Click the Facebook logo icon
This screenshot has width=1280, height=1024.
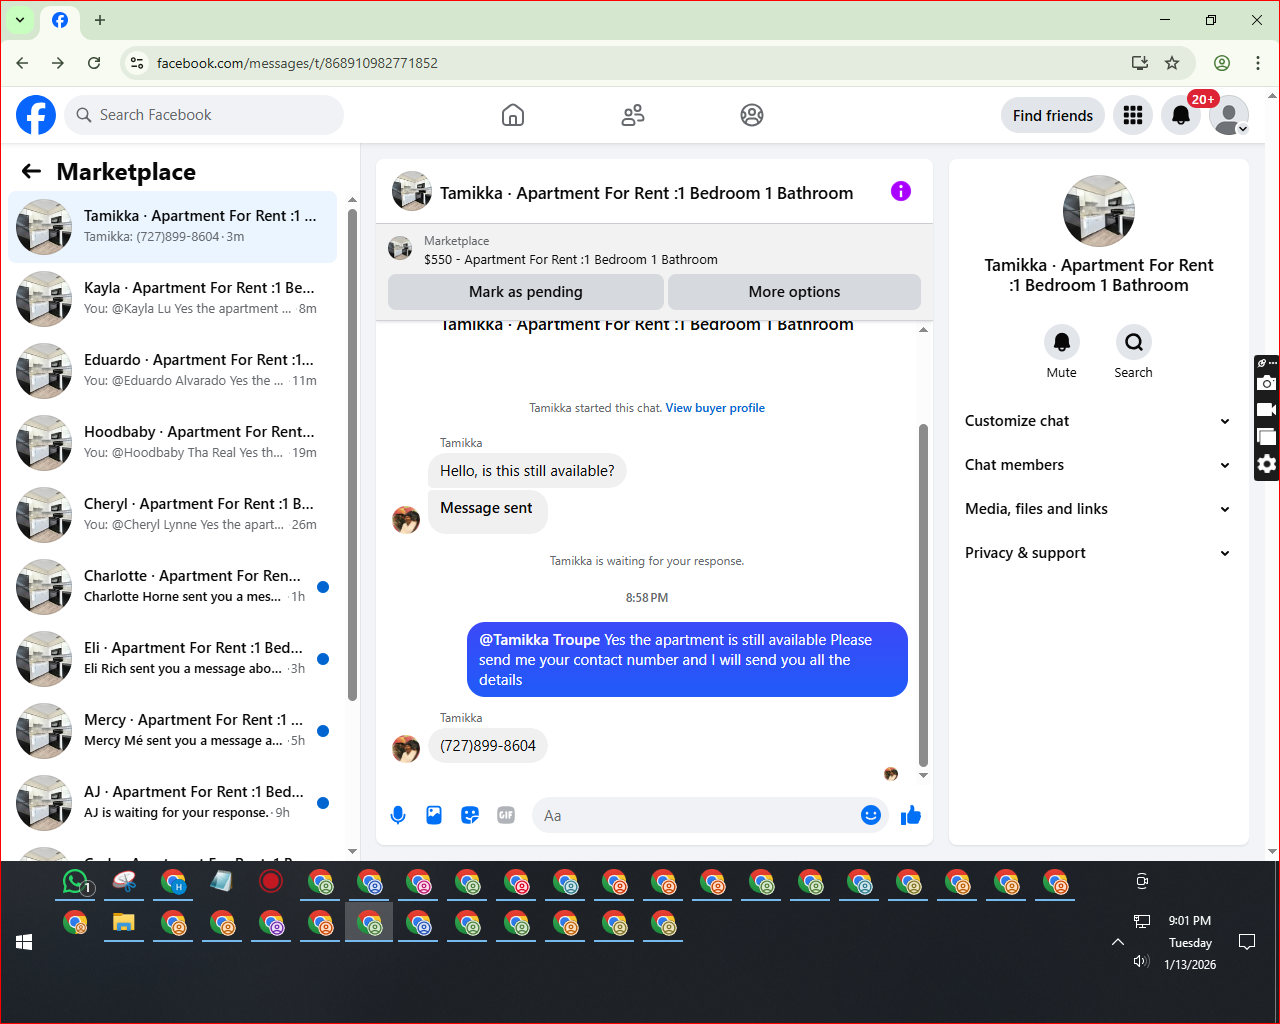(x=36, y=115)
